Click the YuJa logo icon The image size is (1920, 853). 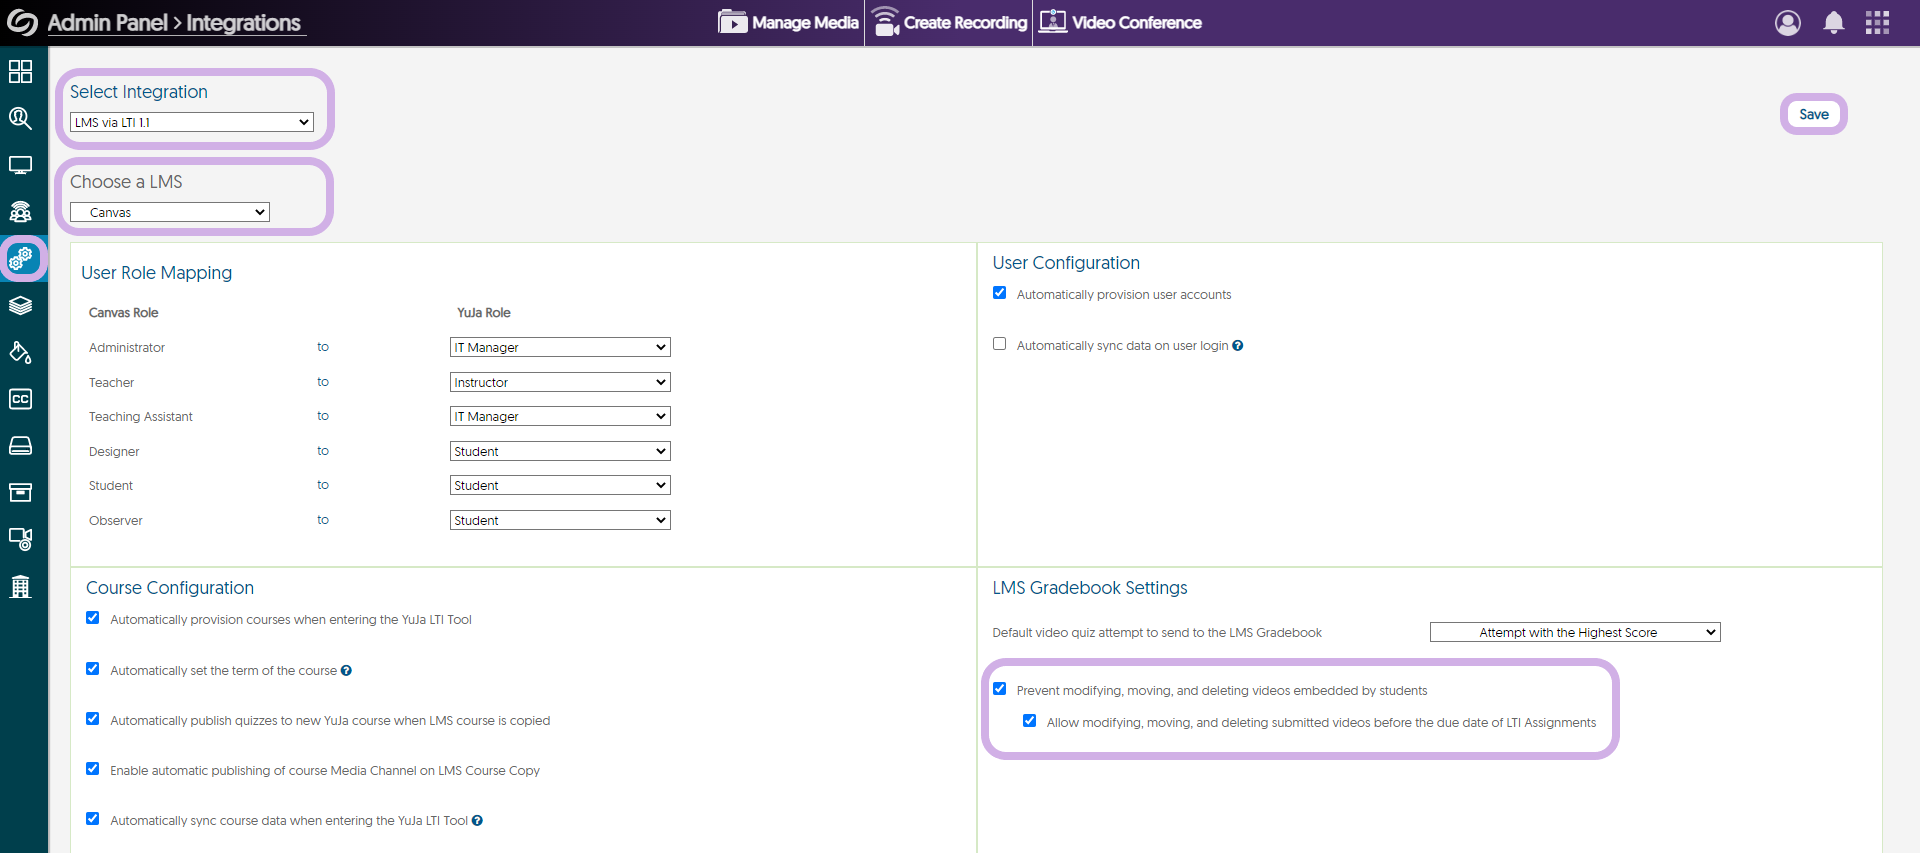click(22, 22)
